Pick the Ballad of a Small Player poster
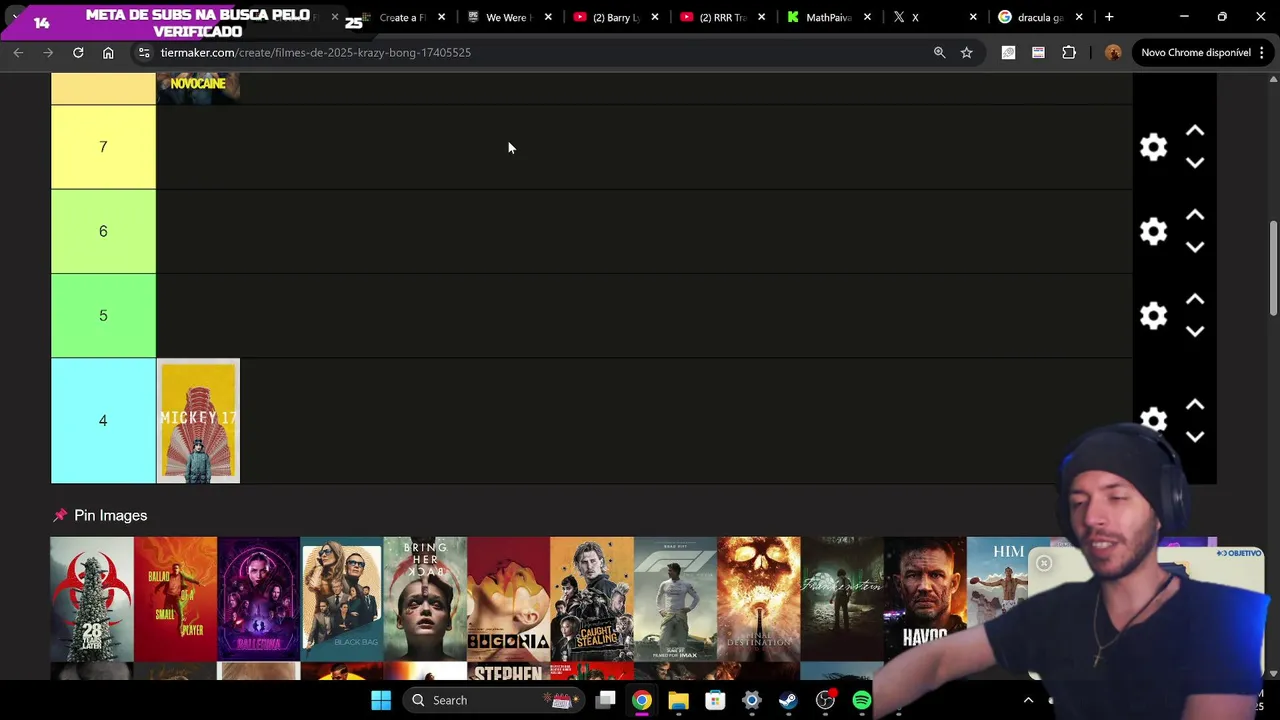Image resolution: width=1280 pixels, height=720 pixels. 175,599
